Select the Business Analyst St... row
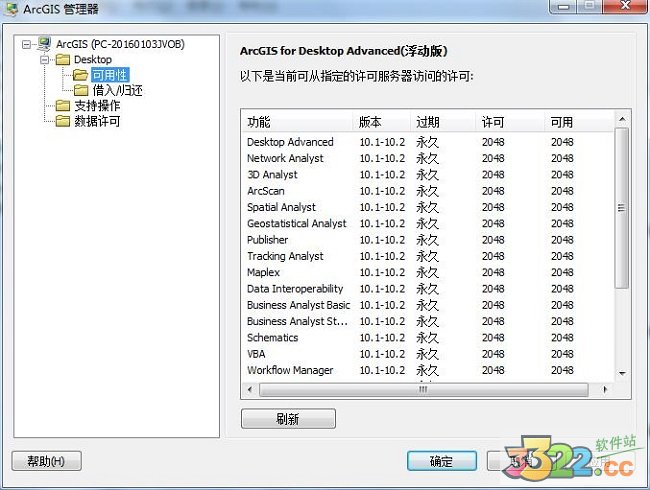This screenshot has width=650, height=490. coord(427,321)
